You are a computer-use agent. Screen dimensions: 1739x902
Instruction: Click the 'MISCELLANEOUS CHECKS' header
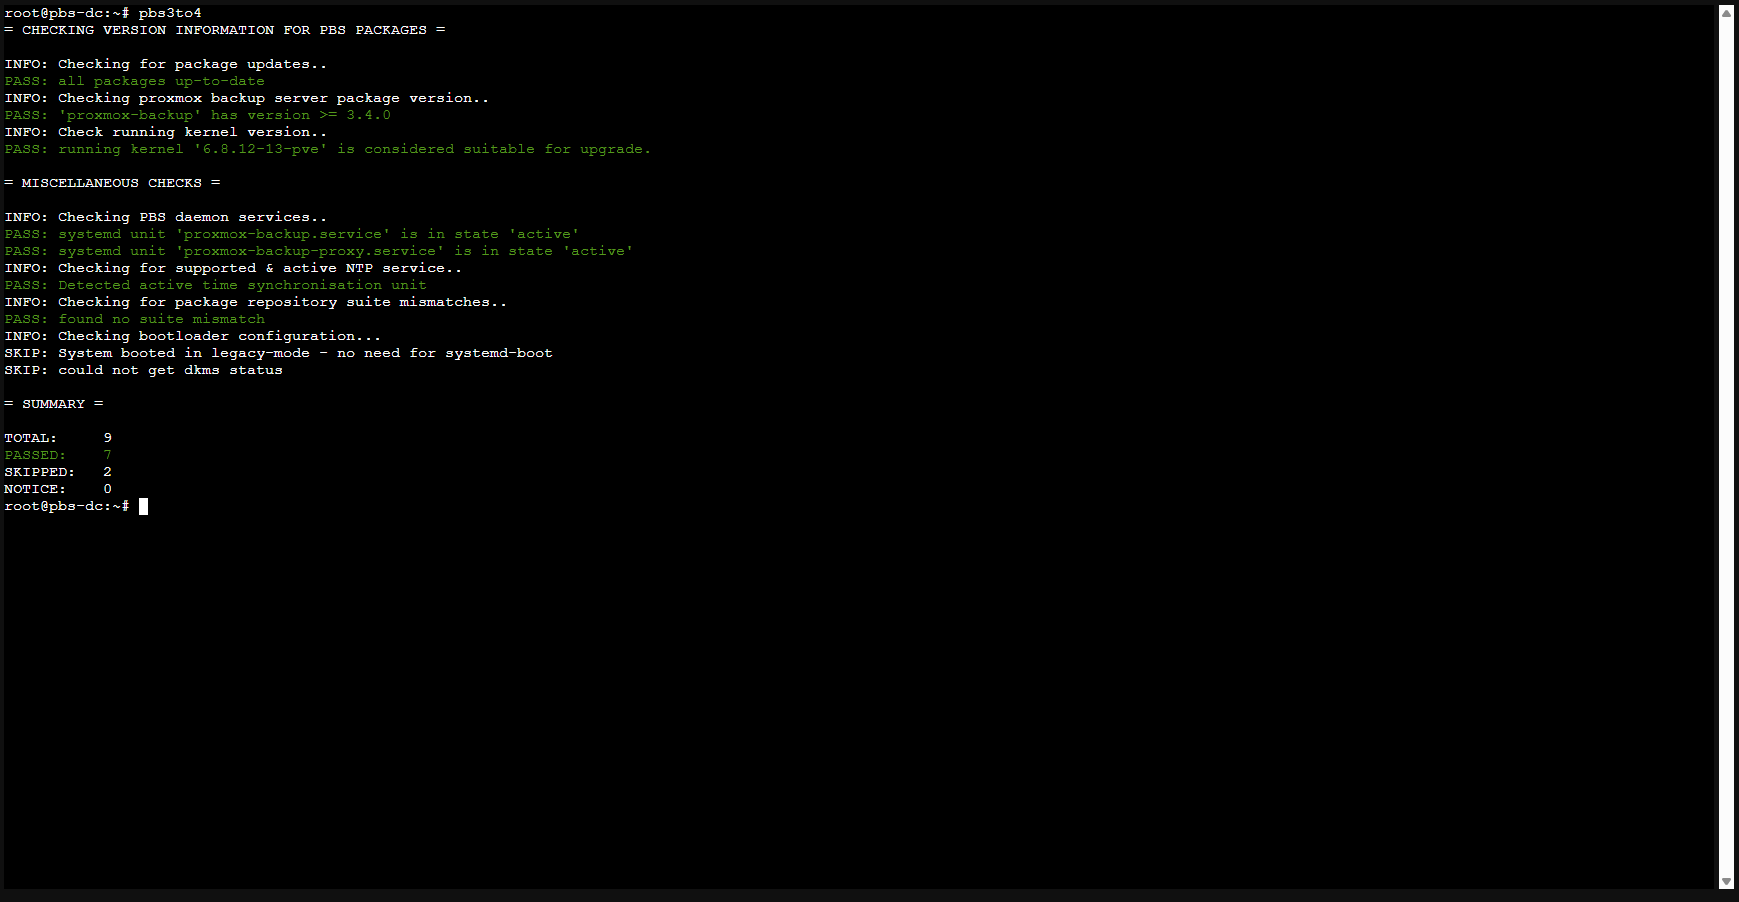tap(111, 183)
